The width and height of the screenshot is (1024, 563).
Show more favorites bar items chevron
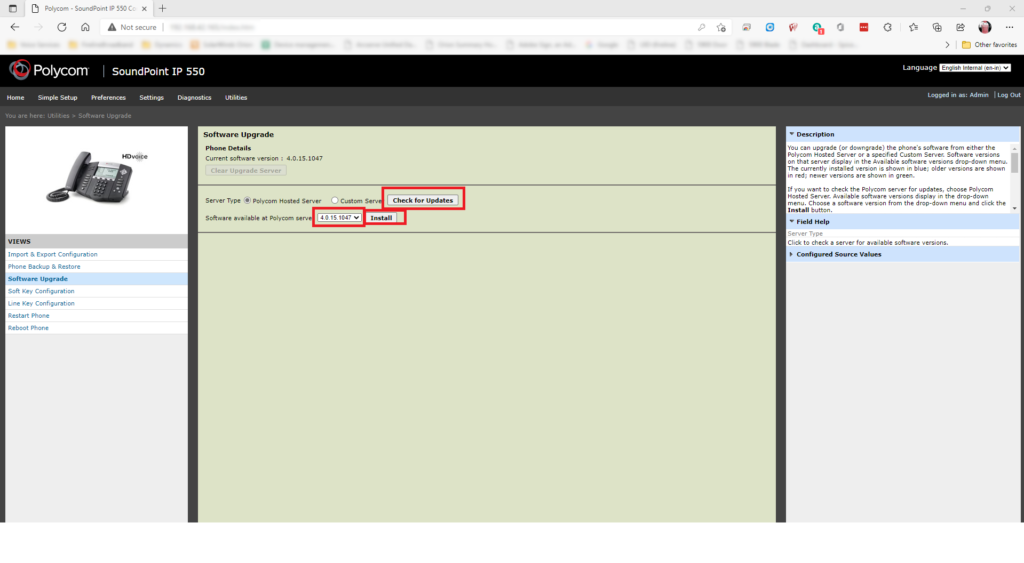(x=948, y=44)
